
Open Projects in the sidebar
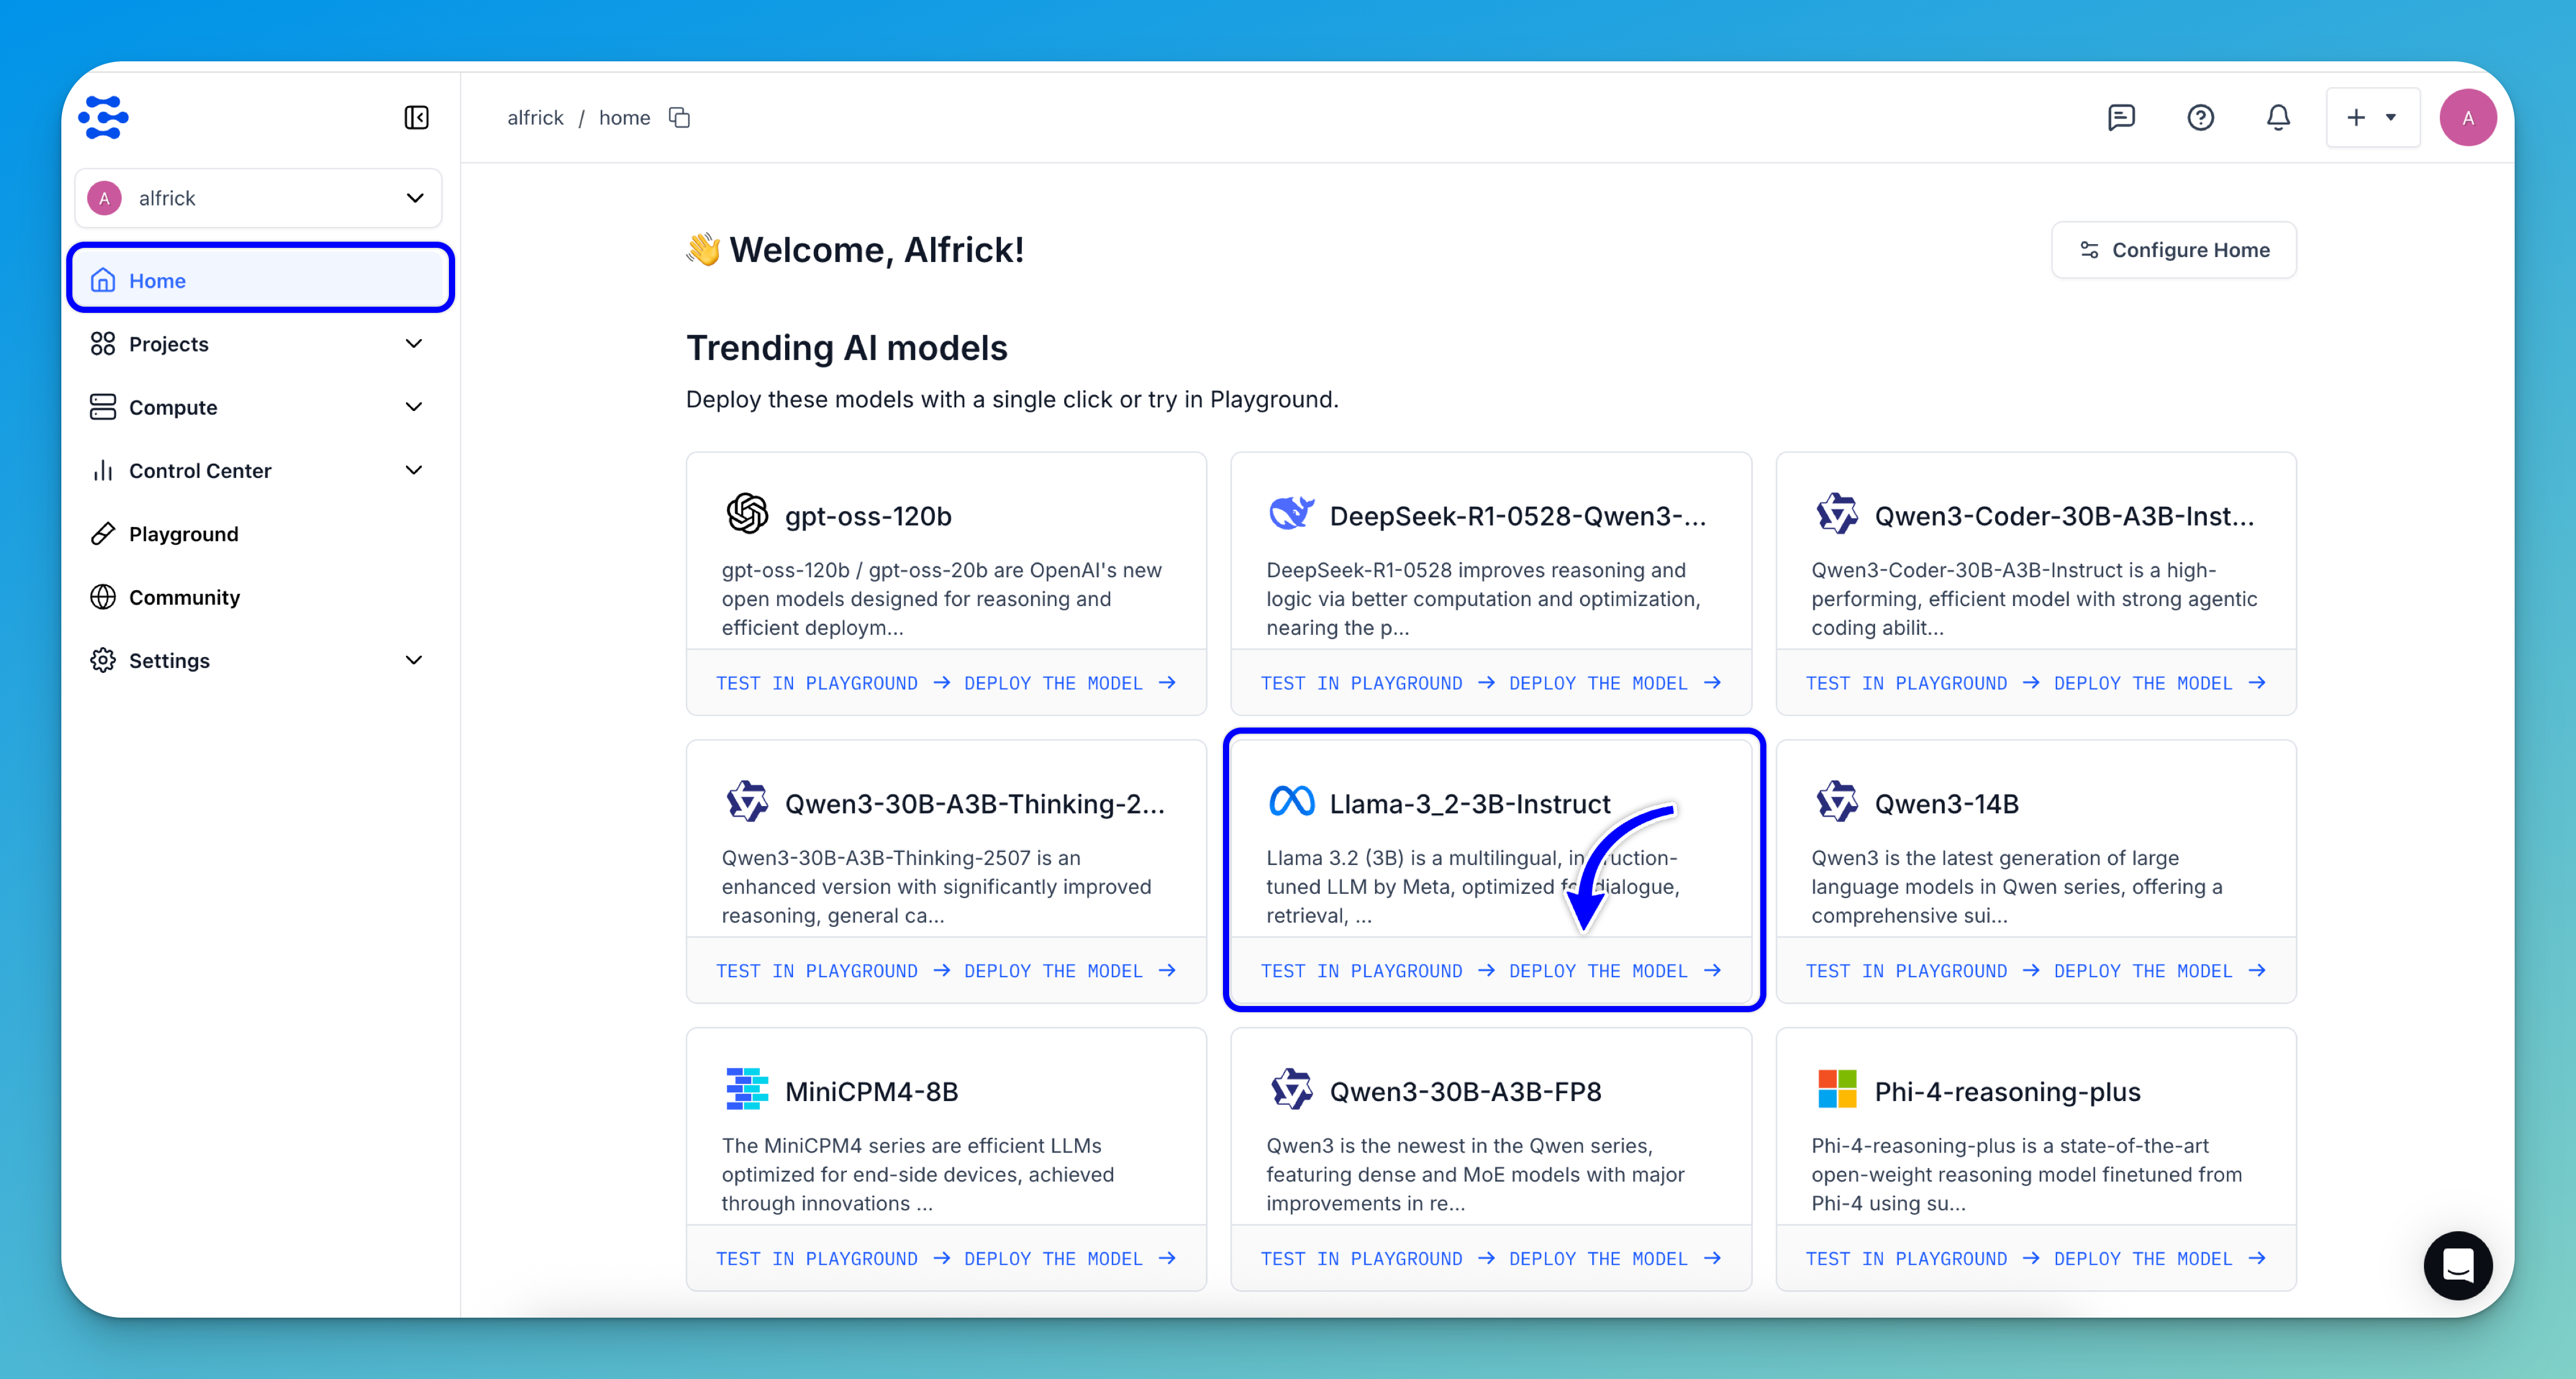258,344
